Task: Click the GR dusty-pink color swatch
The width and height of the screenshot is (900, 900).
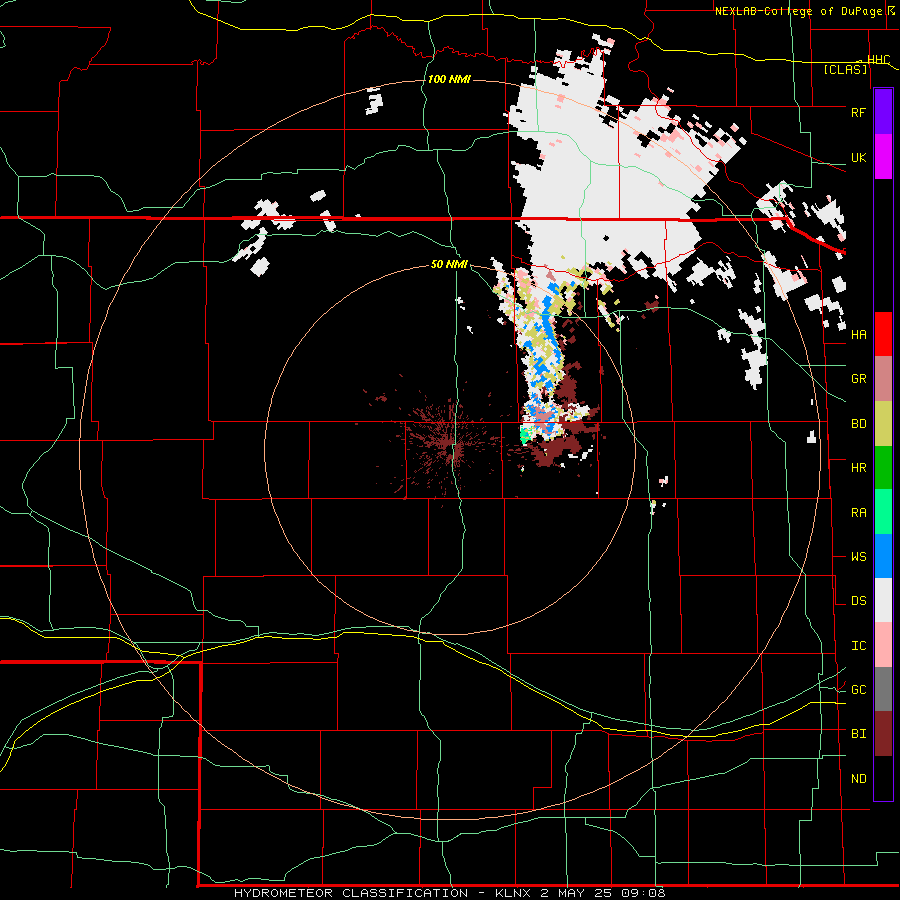Action: coord(883,379)
